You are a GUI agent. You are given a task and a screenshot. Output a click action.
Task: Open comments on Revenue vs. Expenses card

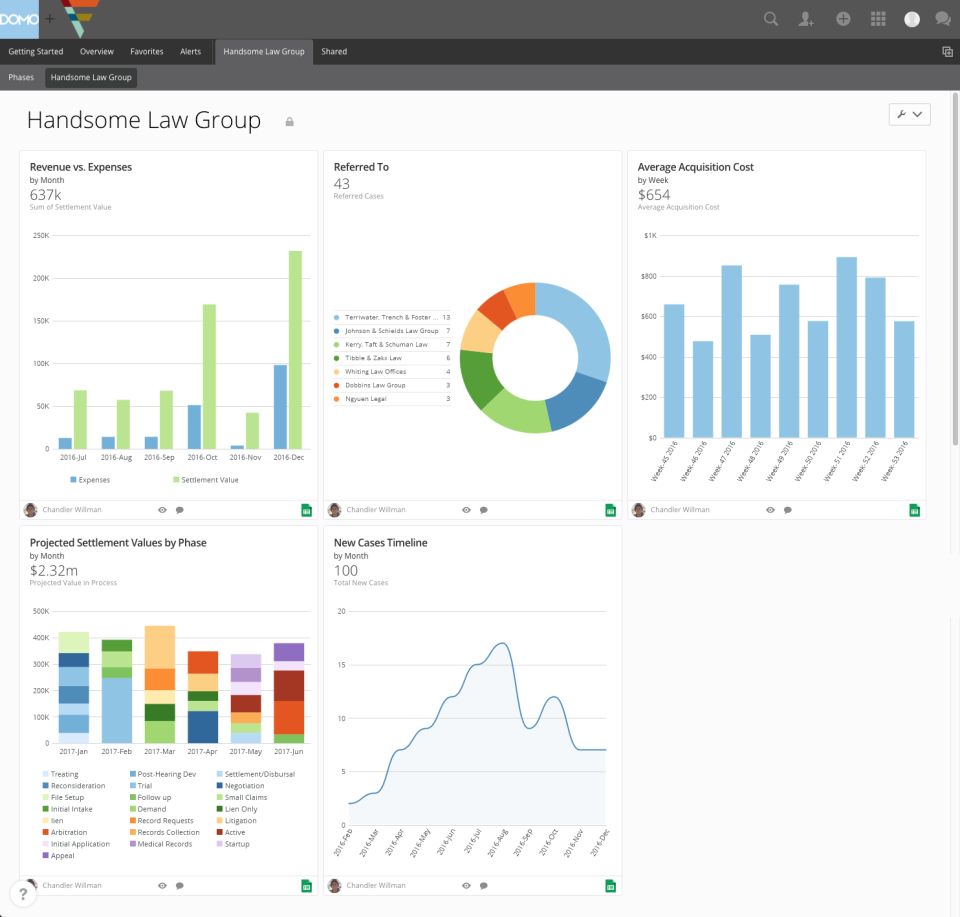180,510
